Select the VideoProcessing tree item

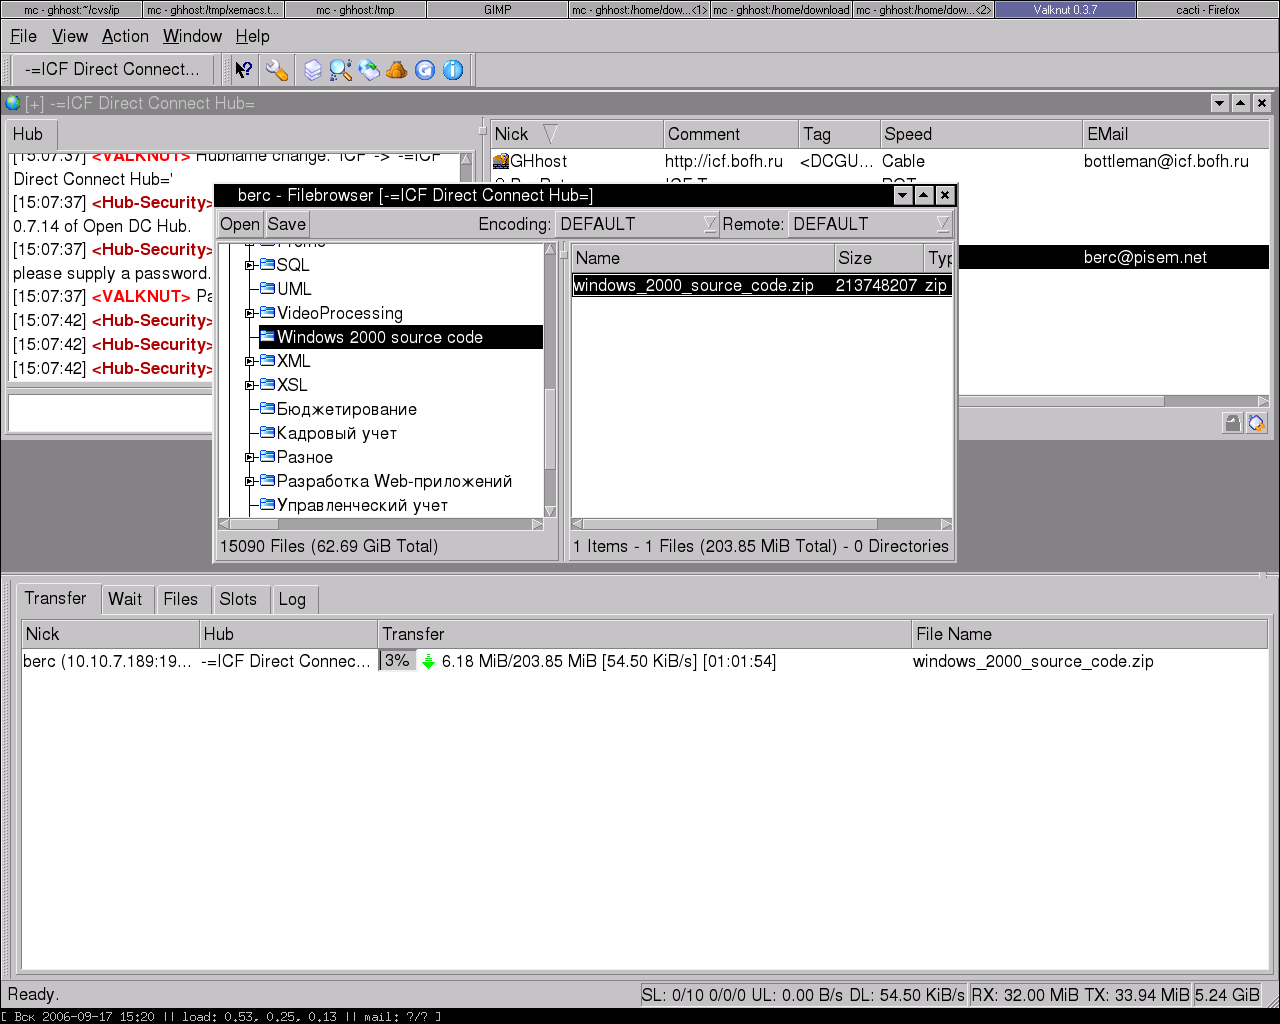(340, 313)
